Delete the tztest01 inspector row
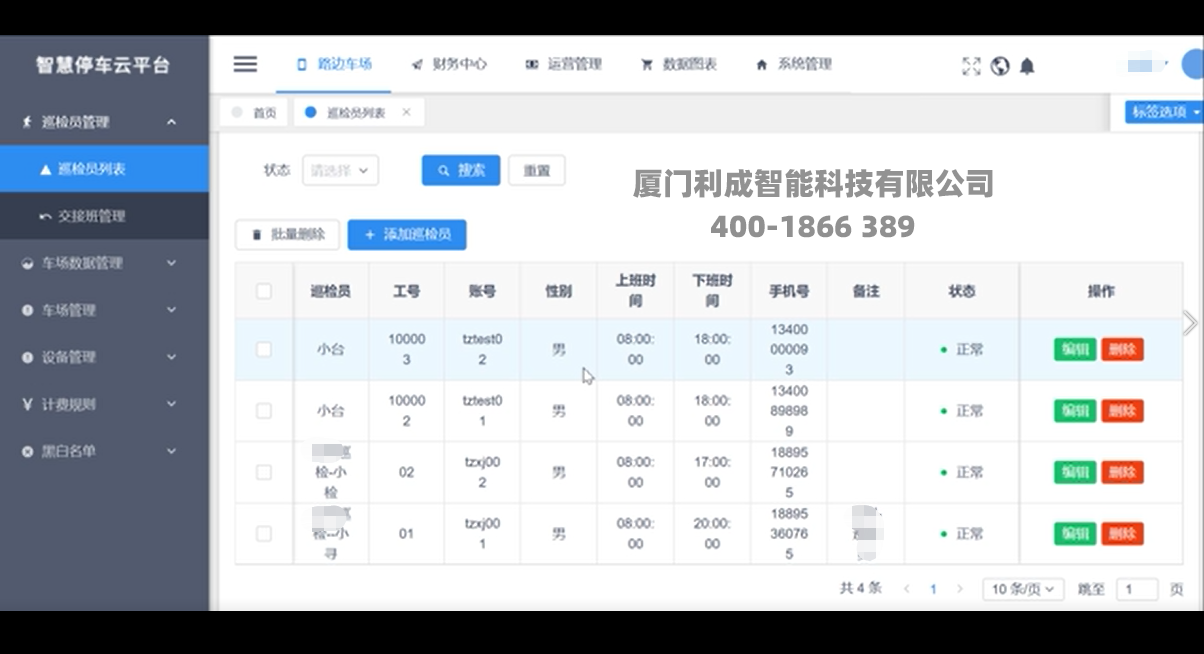 (1122, 411)
